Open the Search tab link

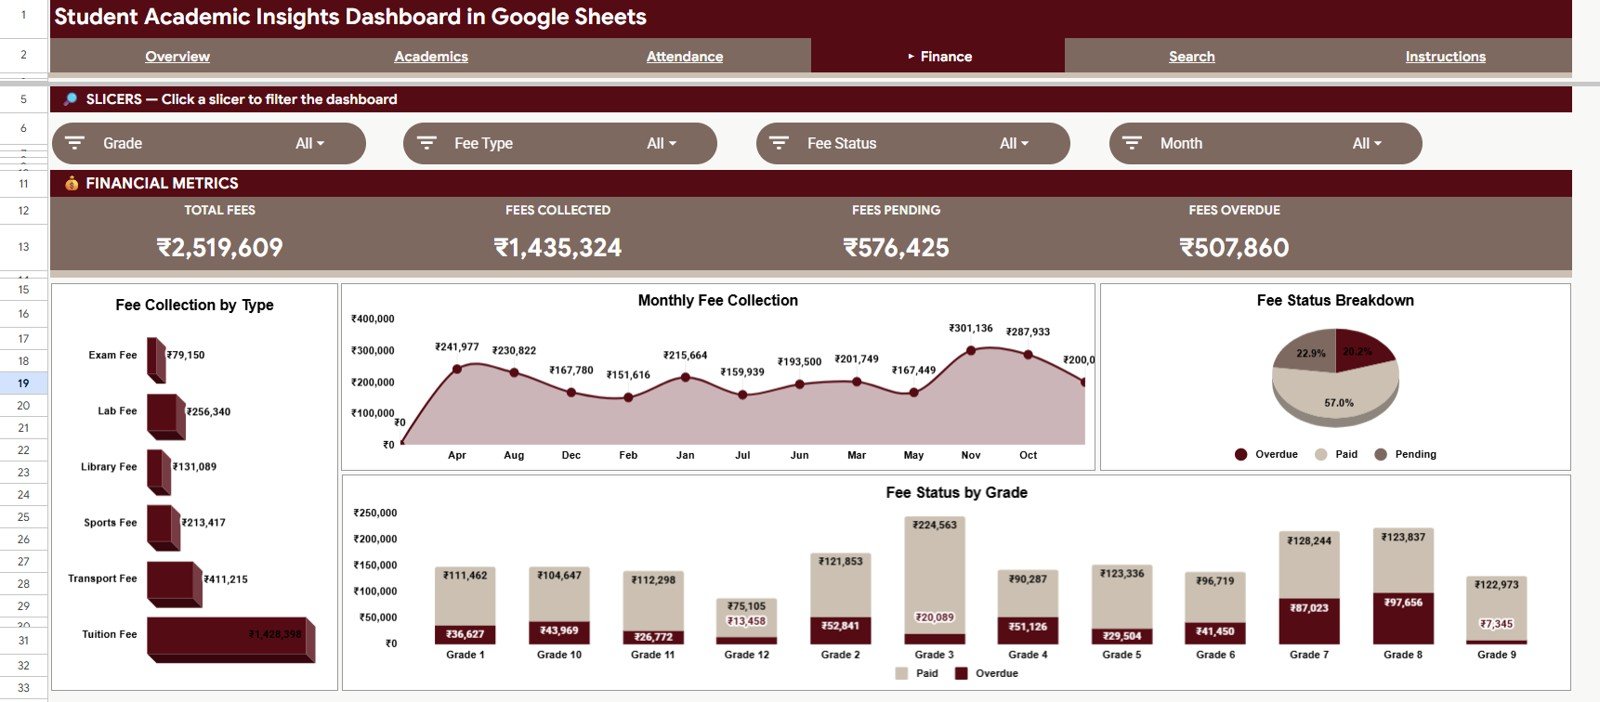1192,56
